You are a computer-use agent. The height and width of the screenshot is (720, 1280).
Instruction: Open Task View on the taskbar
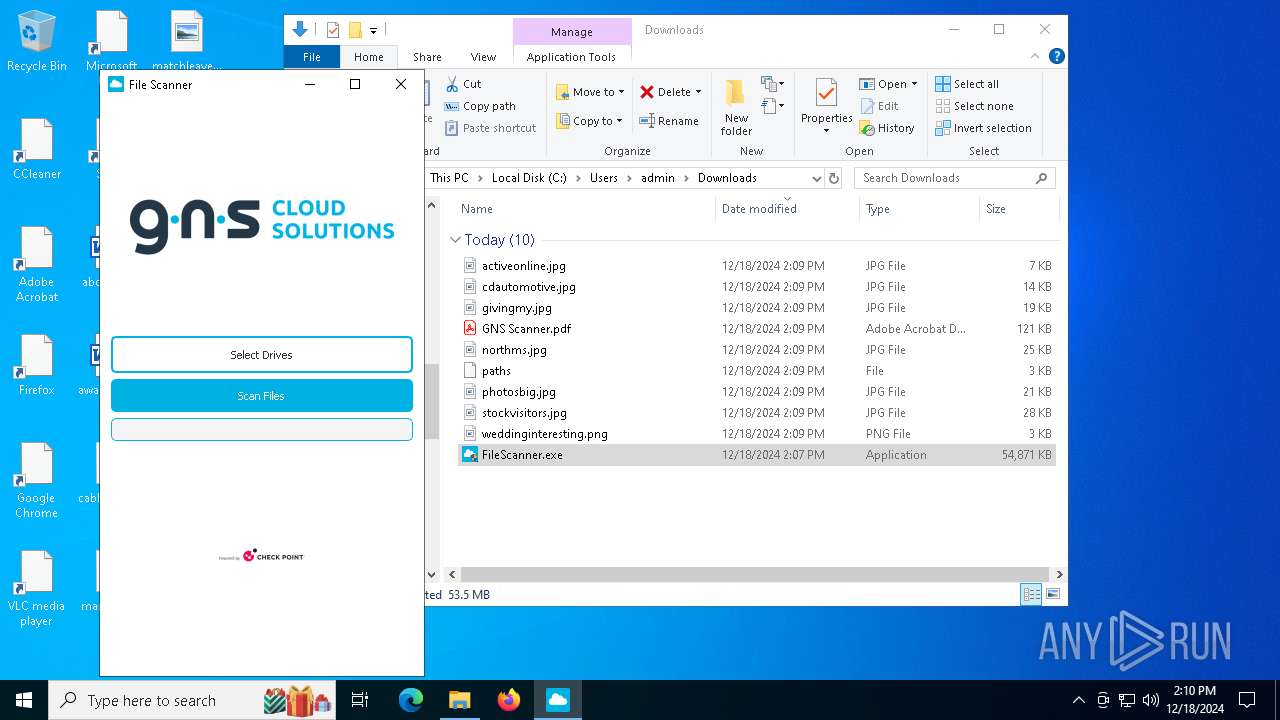pos(360,700)
